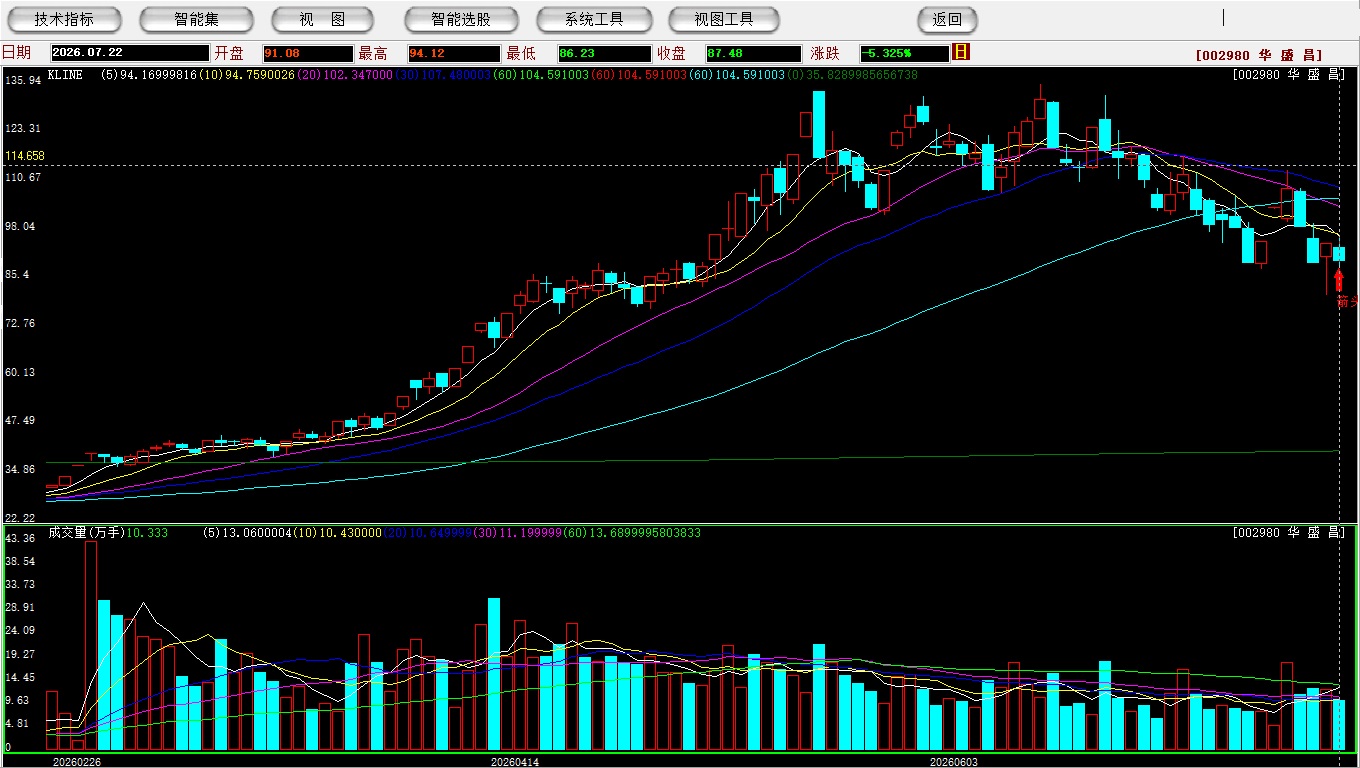Image resolution: width=1360 pixels, height=768 pixels.
Task: Click the 114.658 price level label
Action: 25,156
